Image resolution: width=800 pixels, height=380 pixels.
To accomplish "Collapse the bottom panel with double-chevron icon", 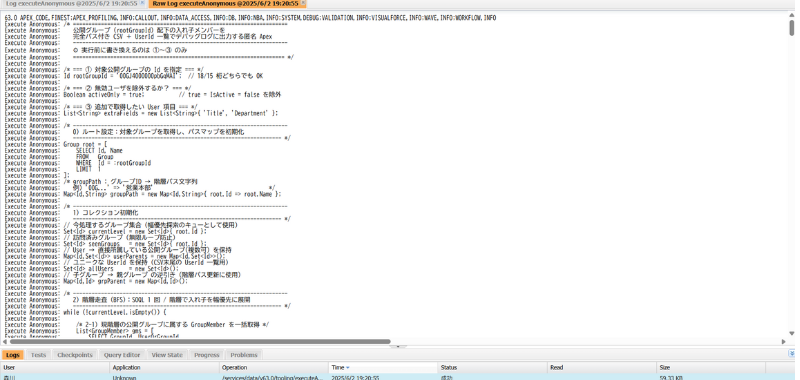I will coord(792,353).
